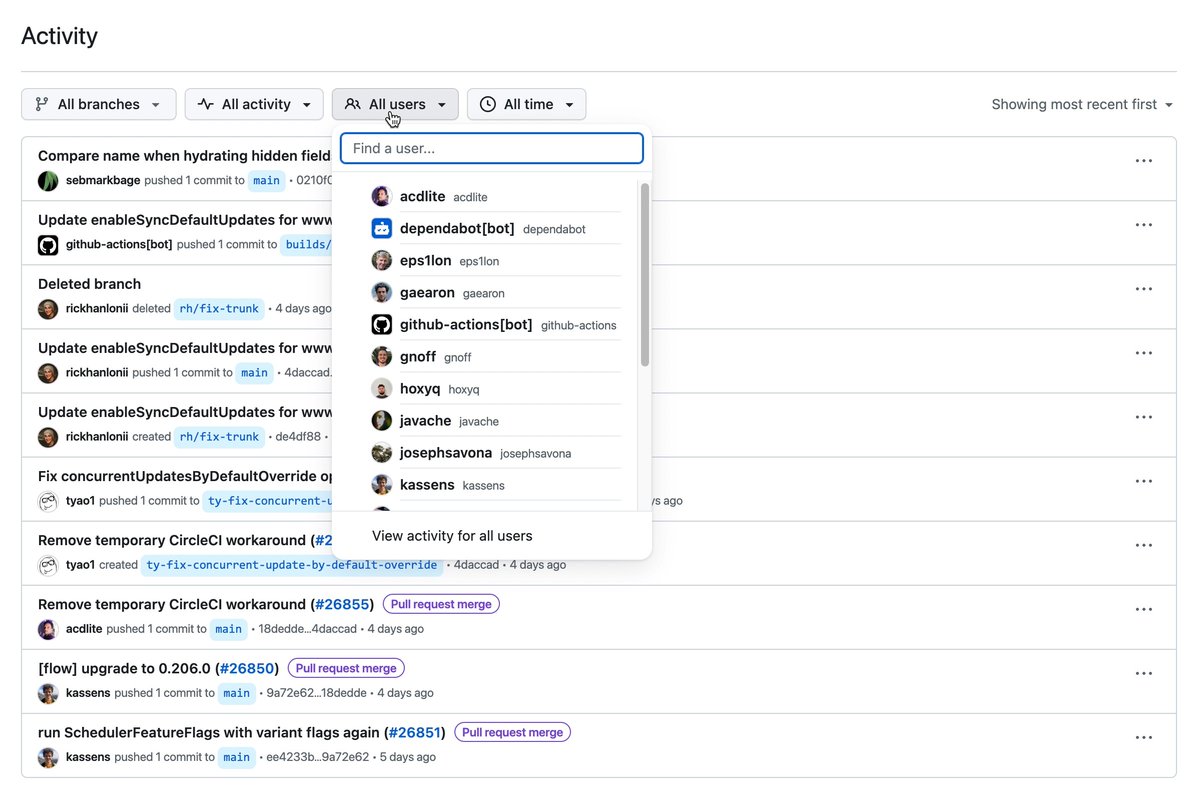The height and width of the screenshot is (792, 1200).
Task: Click kassens avatar in flow upgrade row
Action: click(x=48, y=693)
